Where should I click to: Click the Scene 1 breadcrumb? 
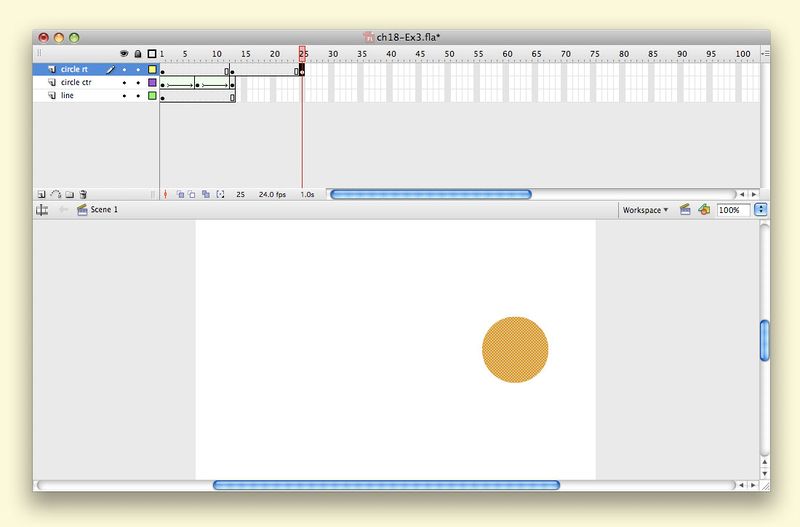(x=104, y=210)
